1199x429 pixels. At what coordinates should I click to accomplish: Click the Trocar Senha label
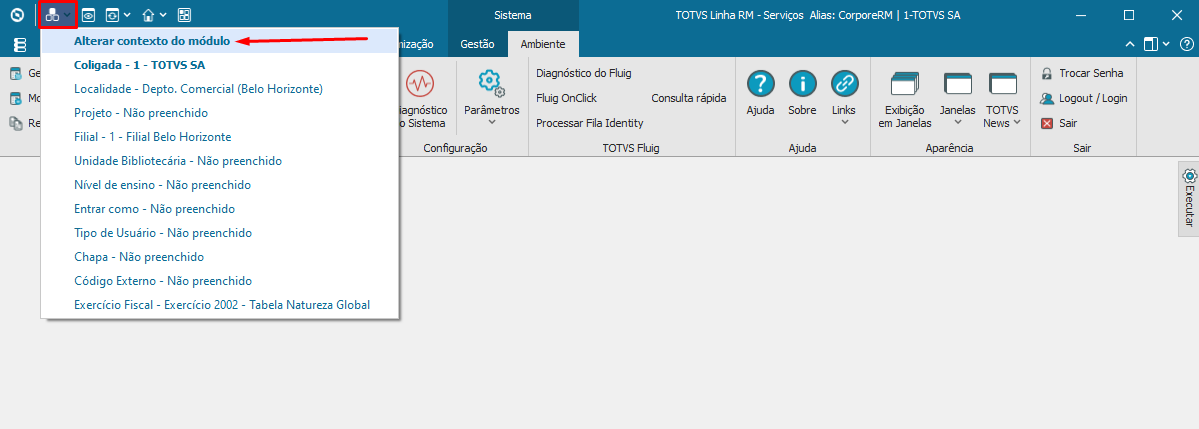pos(1091,73)
